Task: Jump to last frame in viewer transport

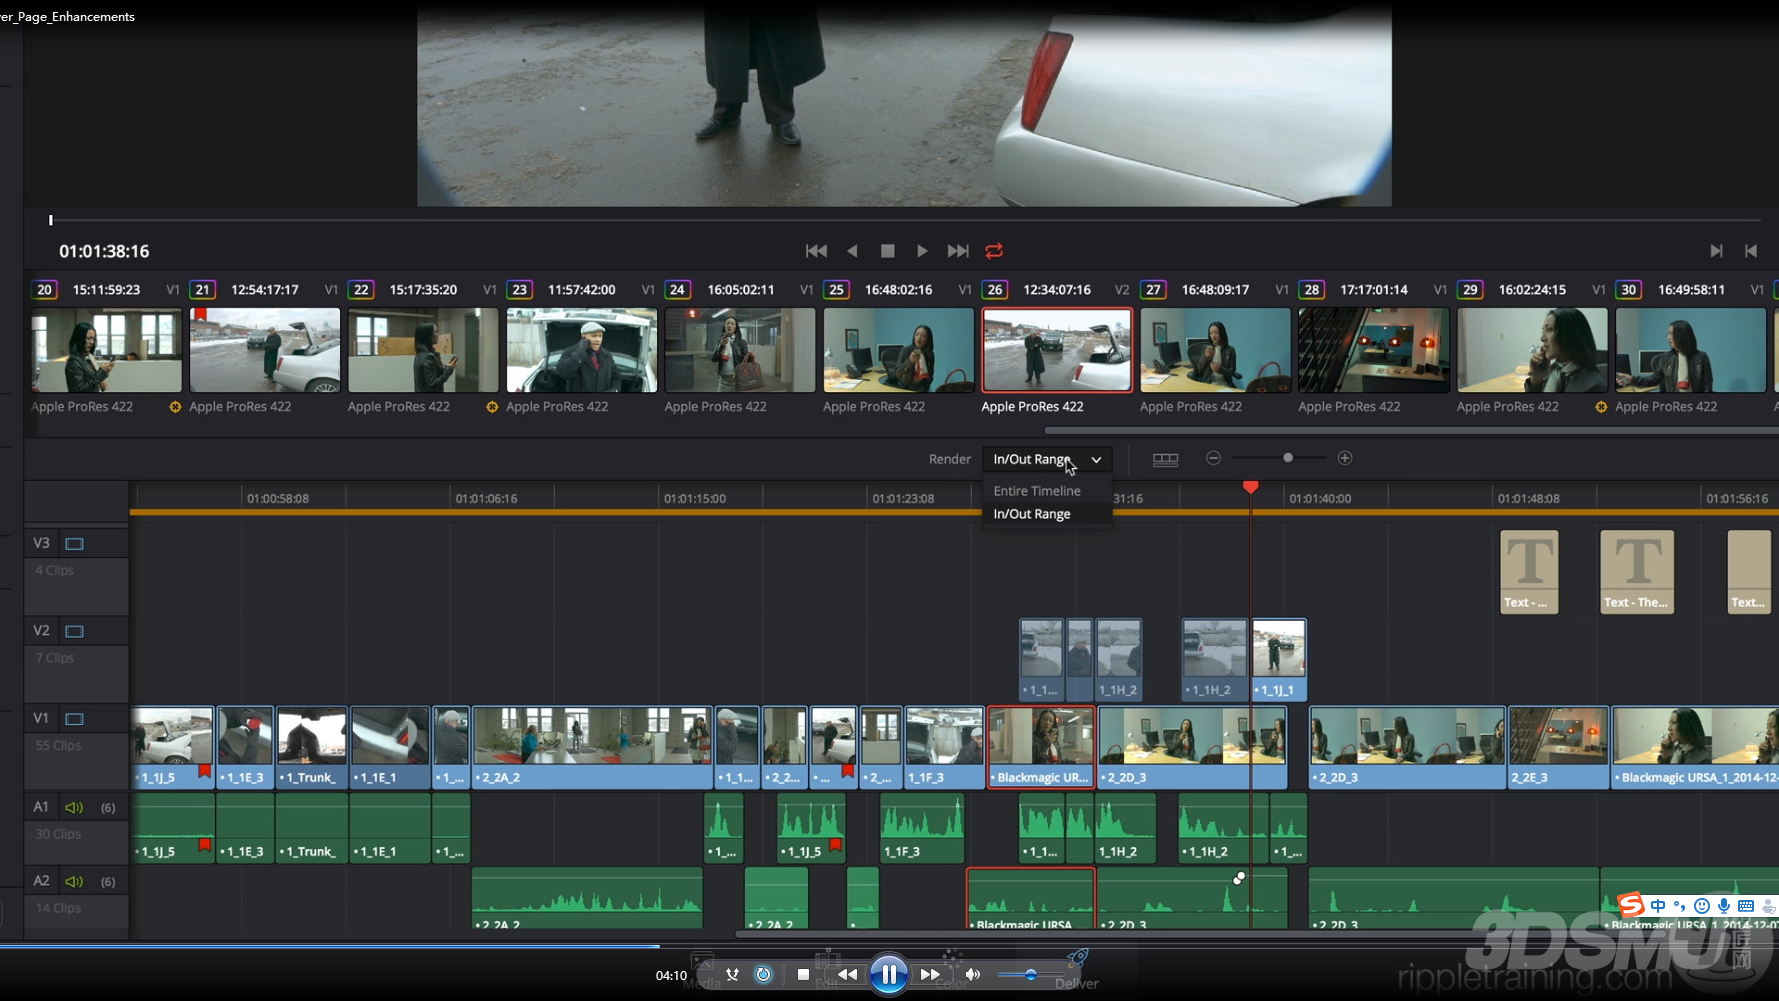Action: click(x=958, y=251)
